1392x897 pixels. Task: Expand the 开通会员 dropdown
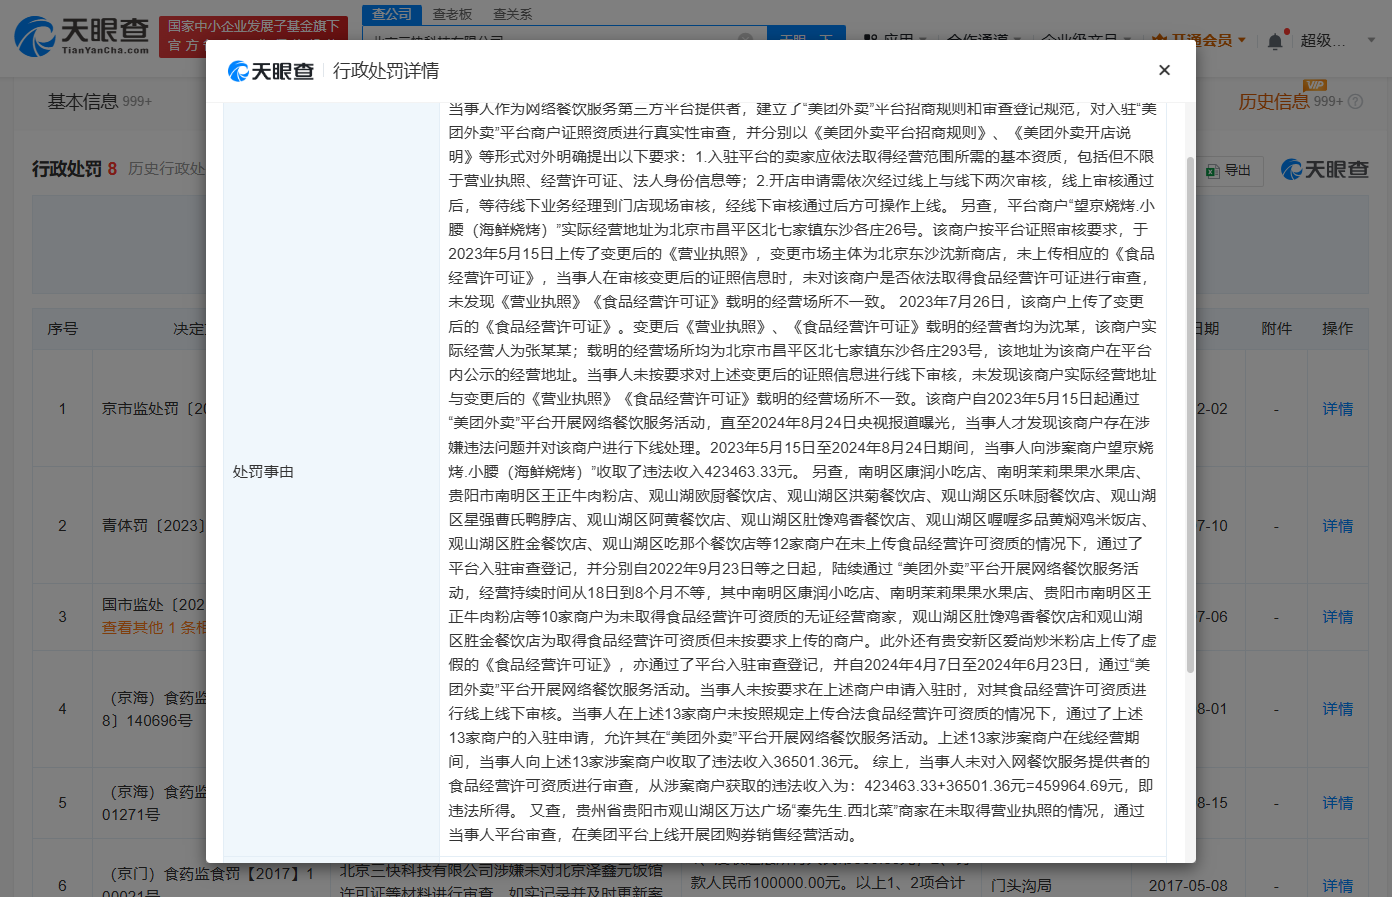1242,40
